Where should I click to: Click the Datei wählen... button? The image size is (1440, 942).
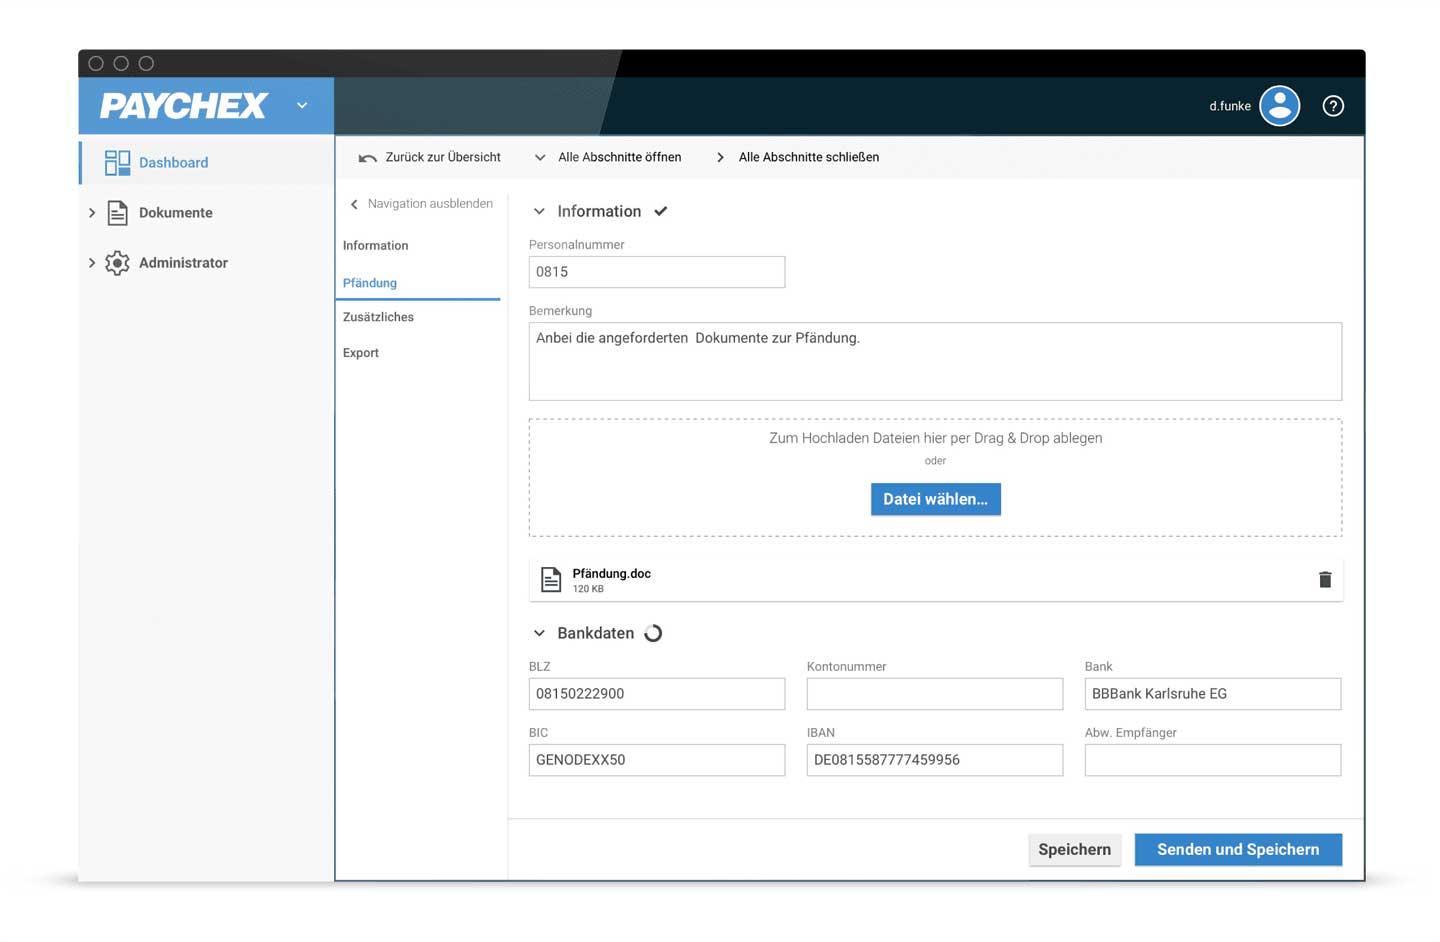935,499
